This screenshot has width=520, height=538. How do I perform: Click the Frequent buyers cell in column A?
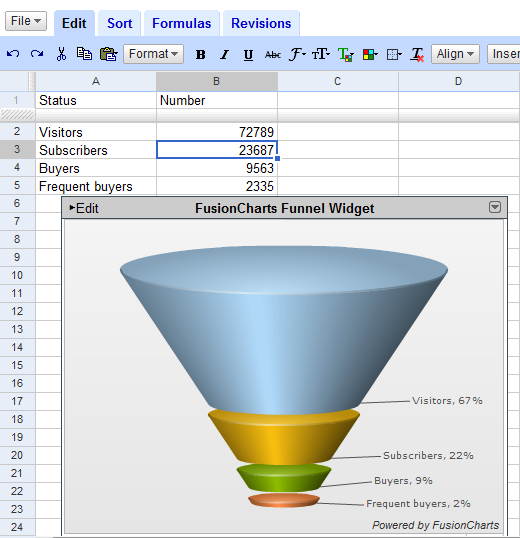[x=96, y=186]
